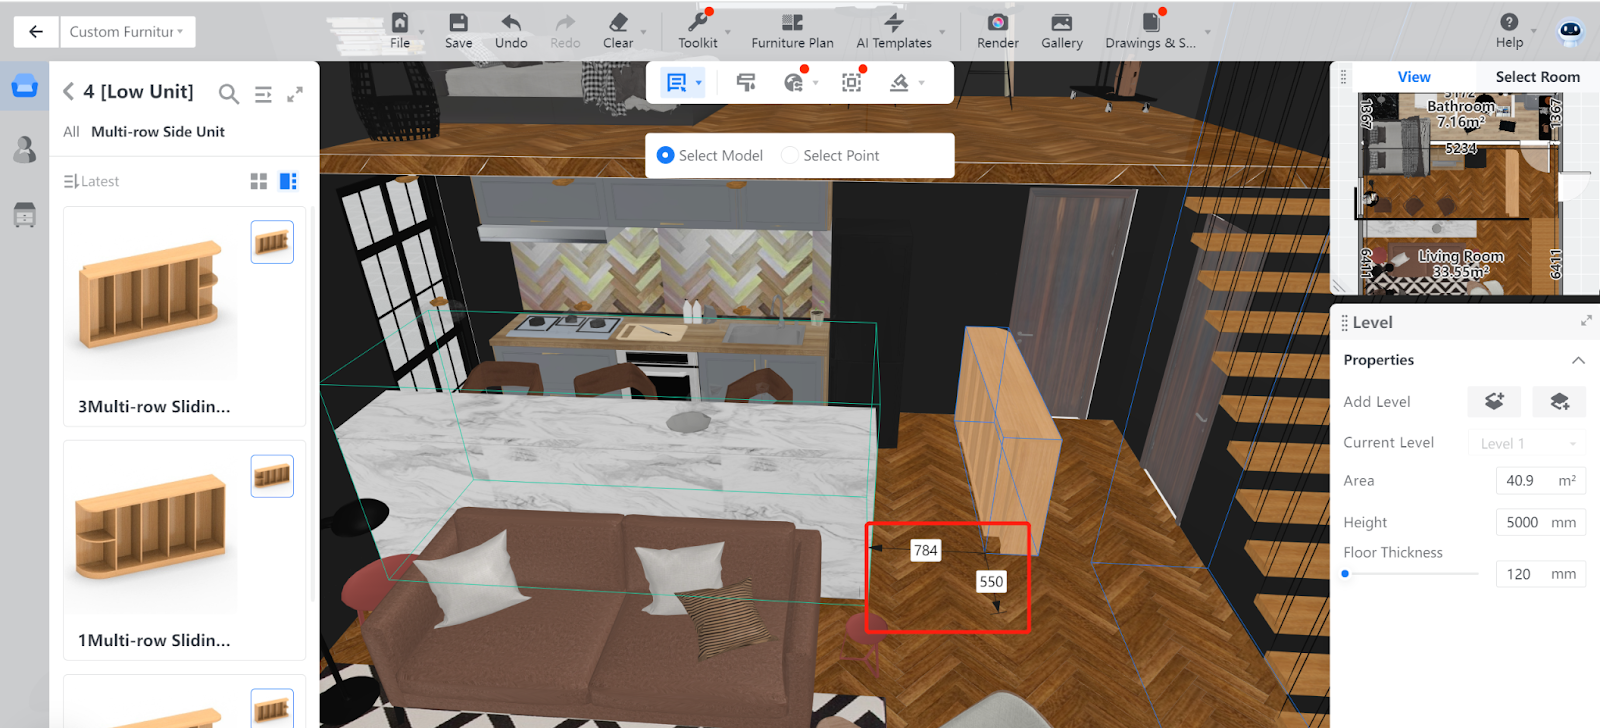The width and height of the screenshot is (1600, 728).
Task: Switch to the Select Room tab
Action: click(x=1537, y=77)
